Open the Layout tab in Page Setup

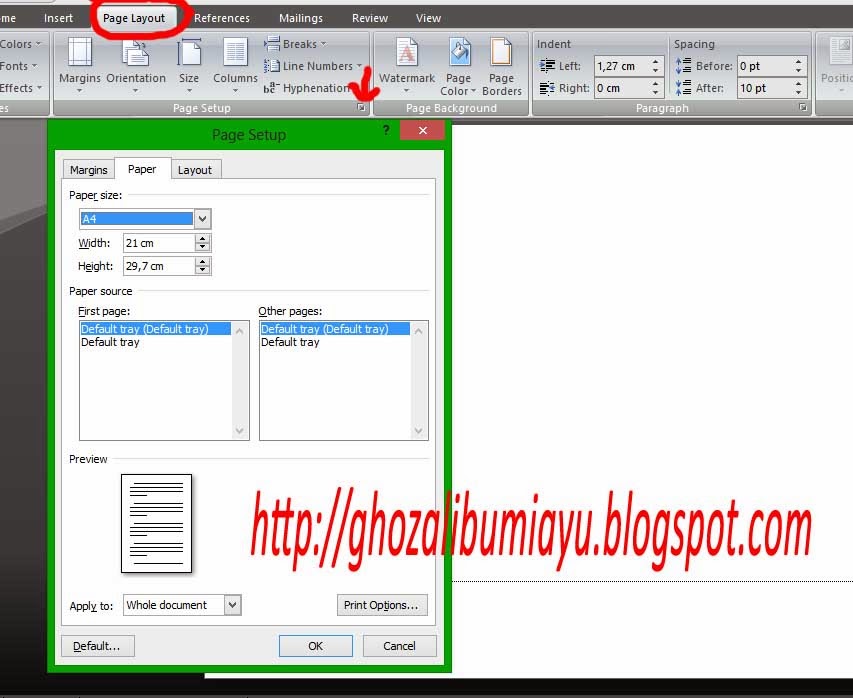pos(195,170)
